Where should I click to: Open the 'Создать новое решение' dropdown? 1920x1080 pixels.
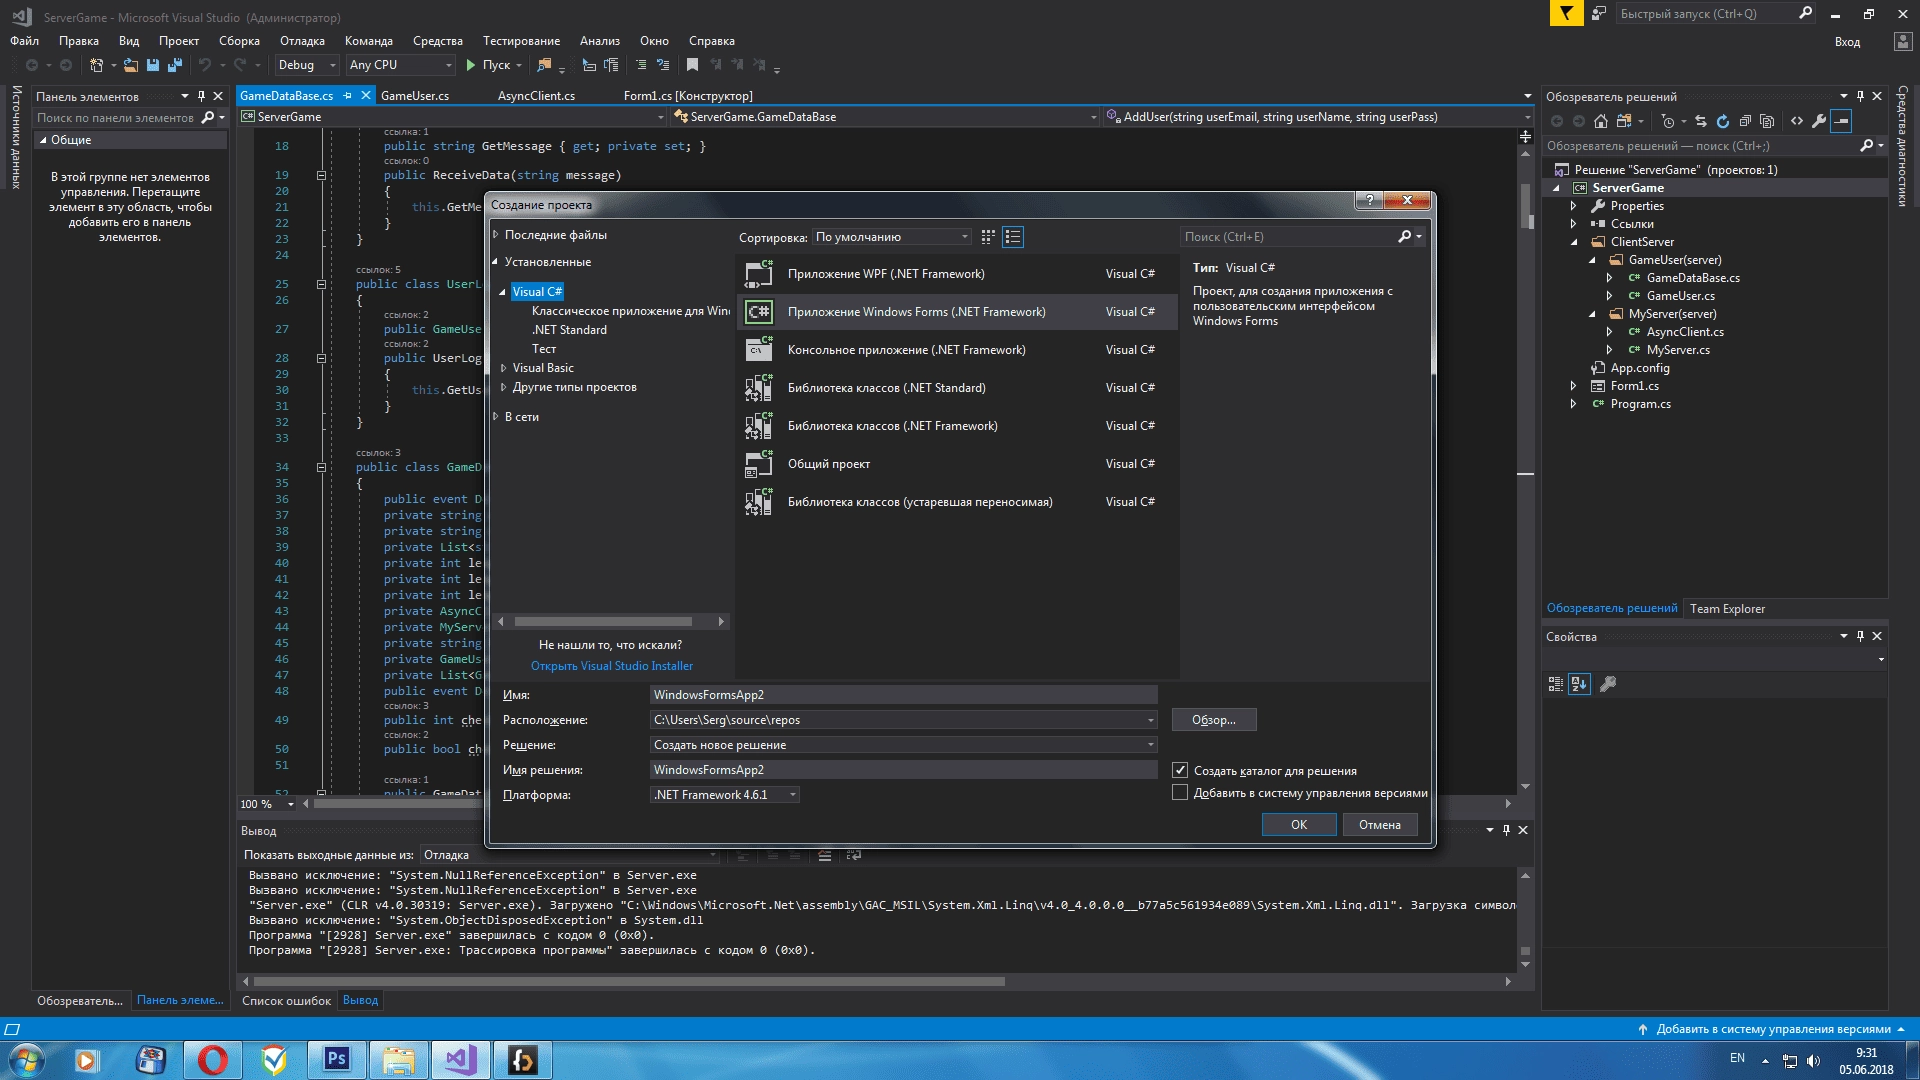904,745
